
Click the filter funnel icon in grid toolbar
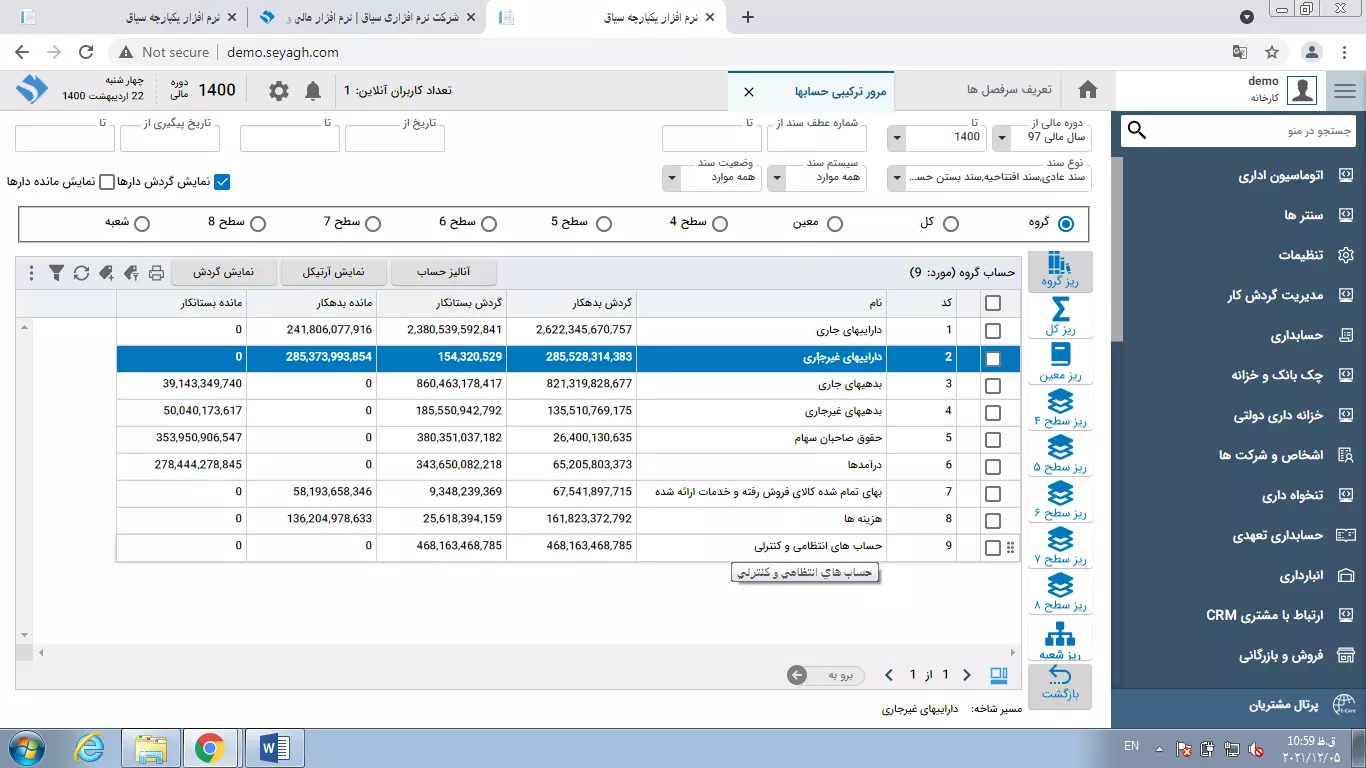(56, 272)
